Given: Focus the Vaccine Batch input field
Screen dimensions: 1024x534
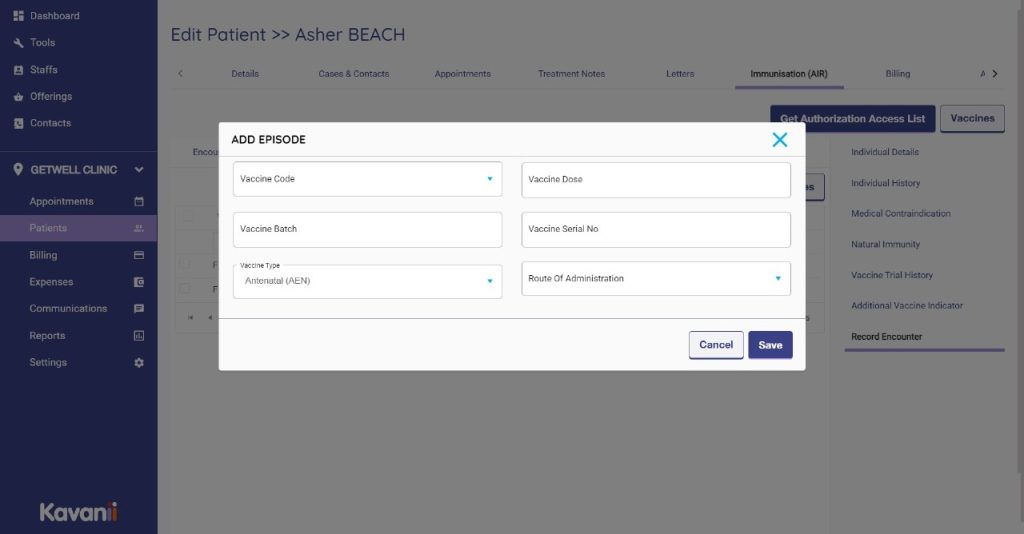Looking at the screenshot, I should point(367,229).
